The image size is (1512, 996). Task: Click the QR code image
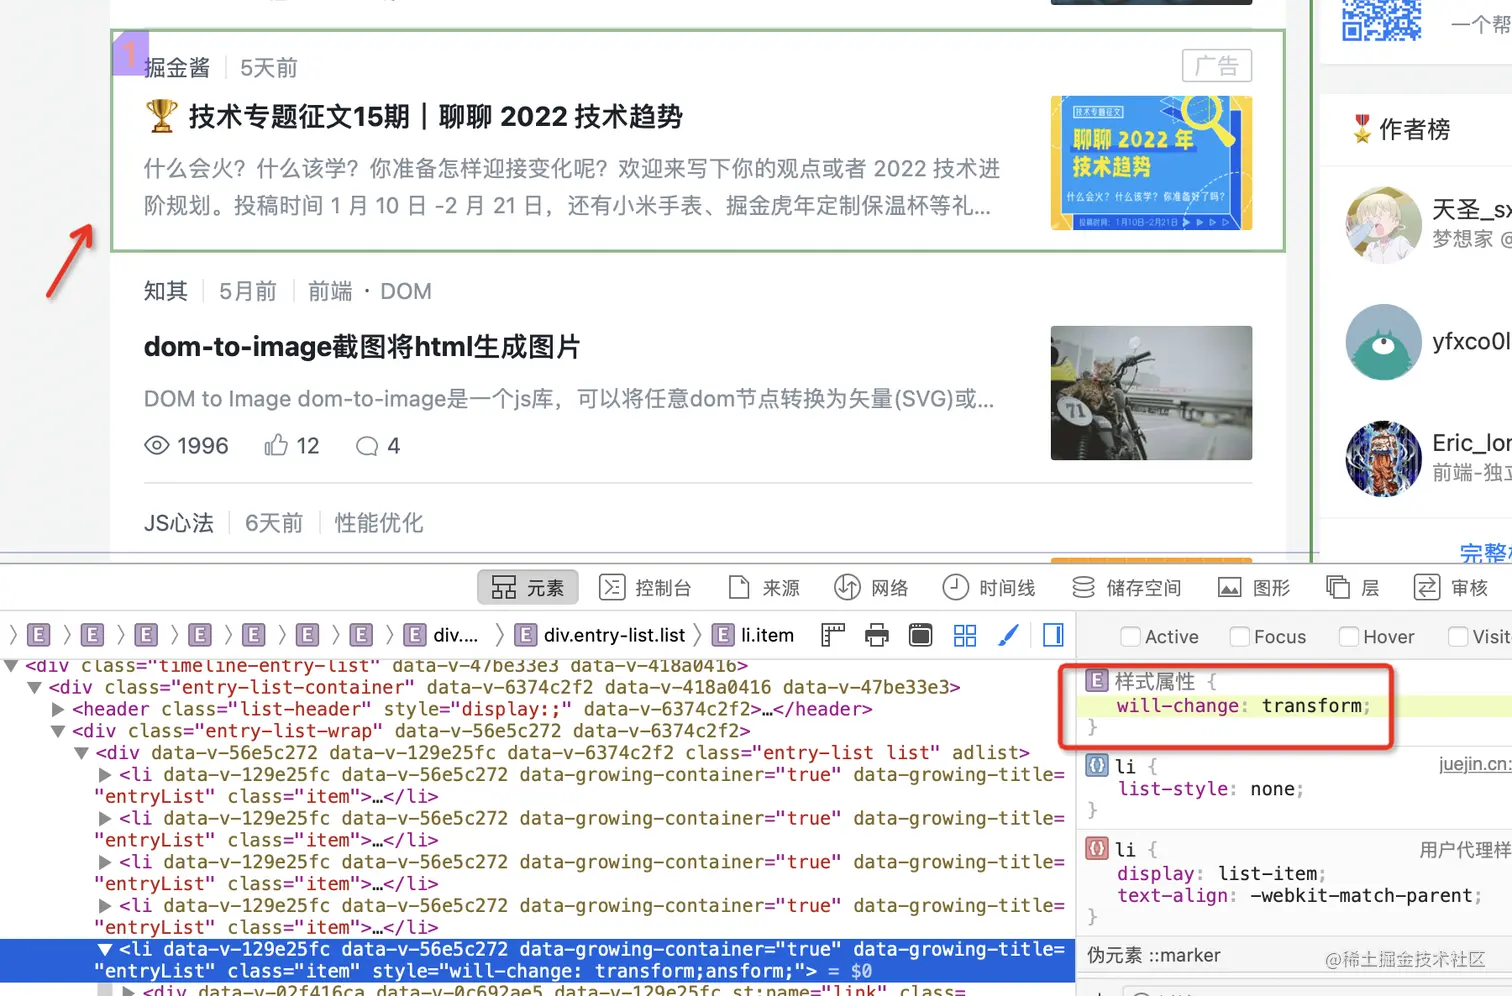(x=1381, y=20)
